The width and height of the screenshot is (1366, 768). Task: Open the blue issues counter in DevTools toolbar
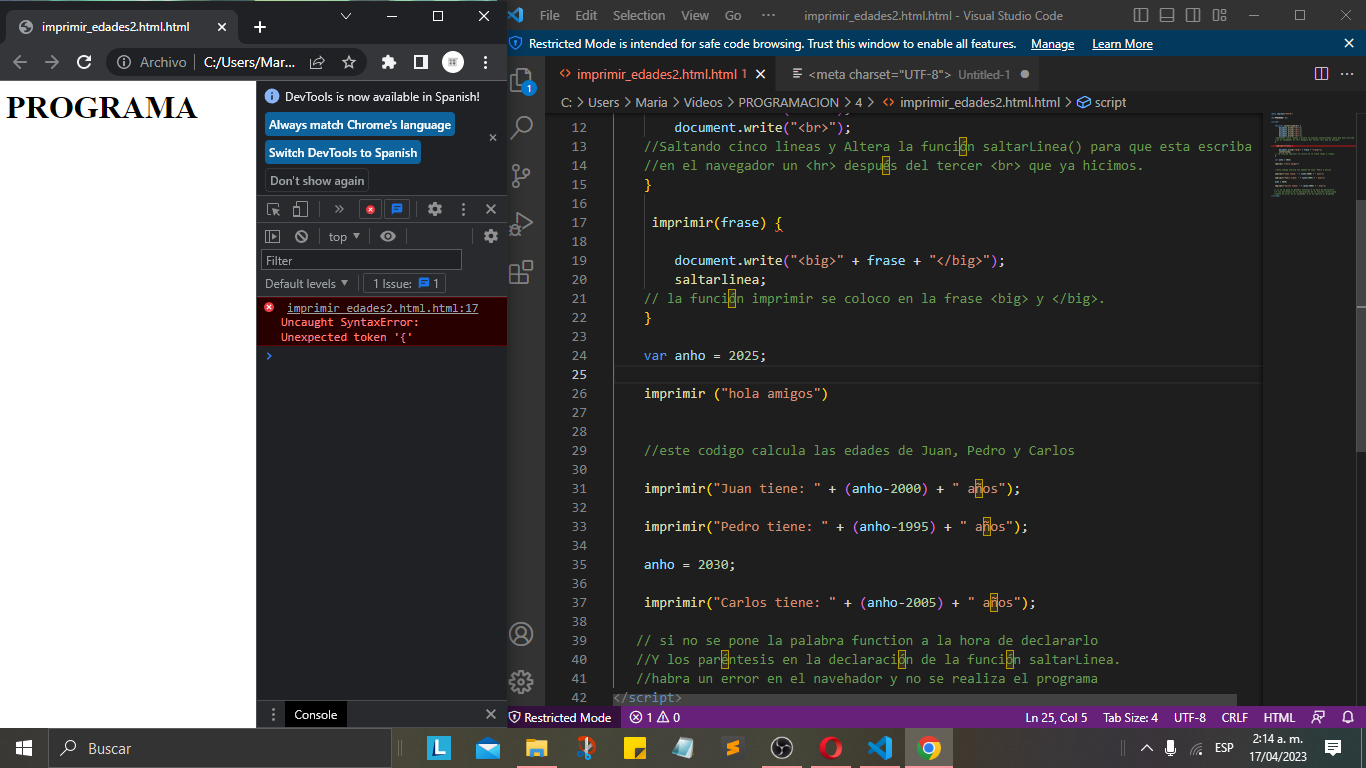[x=397, y=209]
